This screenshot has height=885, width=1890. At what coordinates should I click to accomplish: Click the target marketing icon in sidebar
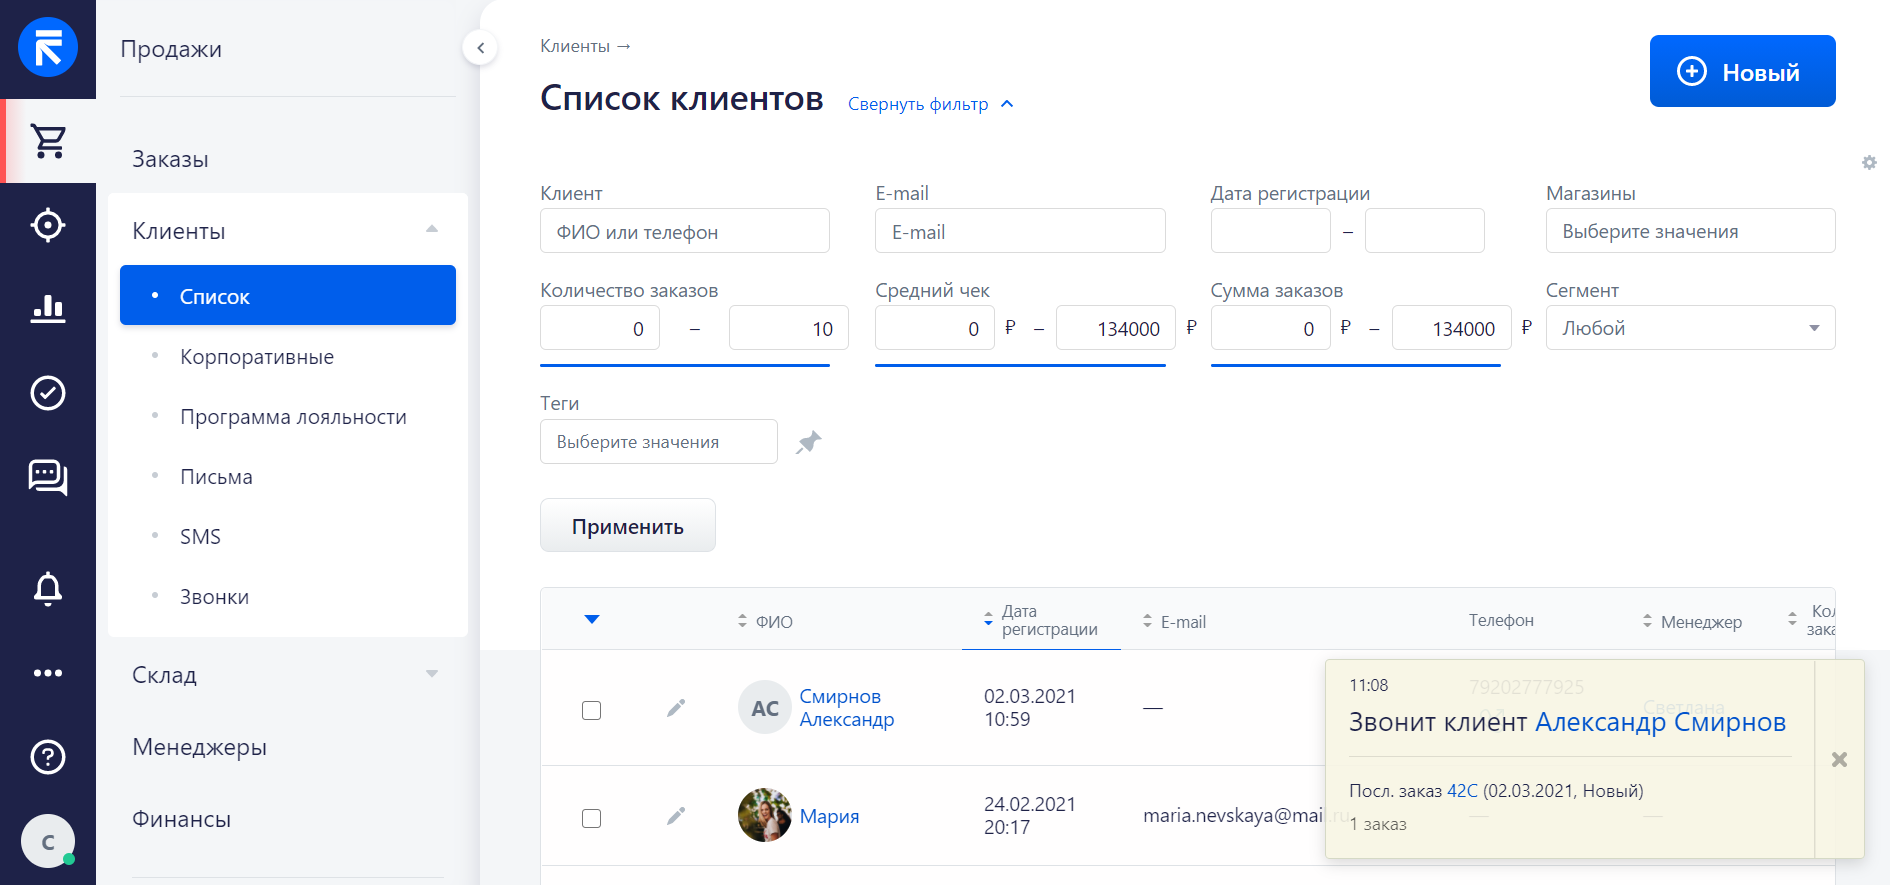(x=48, y=225)
